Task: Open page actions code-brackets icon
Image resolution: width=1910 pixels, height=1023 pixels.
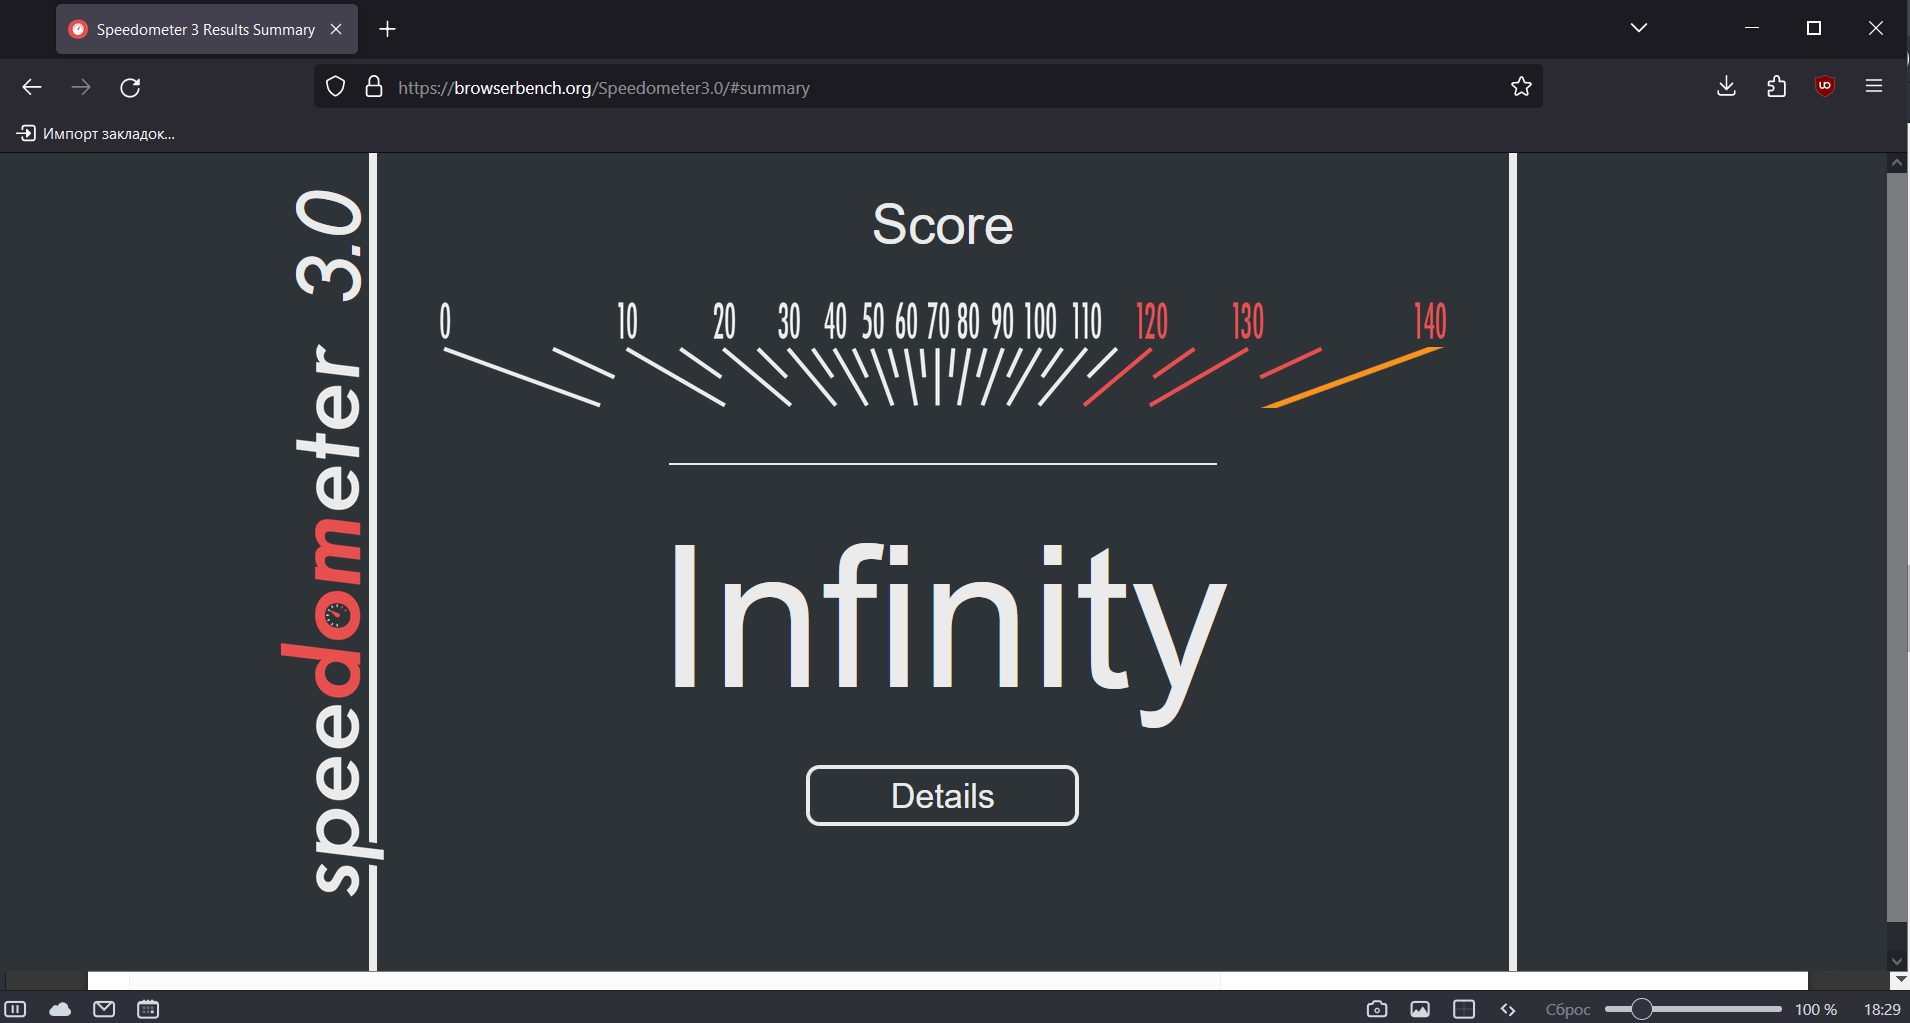Action: pyautogui.click(x=1508, y=1009)
